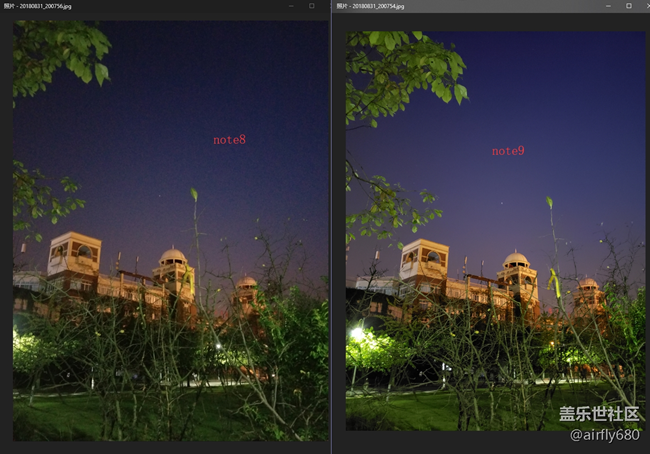This screenshot has width=650, height=454.
Task: Click the central domed tower in note8 photo
Action: pos(174,270)
